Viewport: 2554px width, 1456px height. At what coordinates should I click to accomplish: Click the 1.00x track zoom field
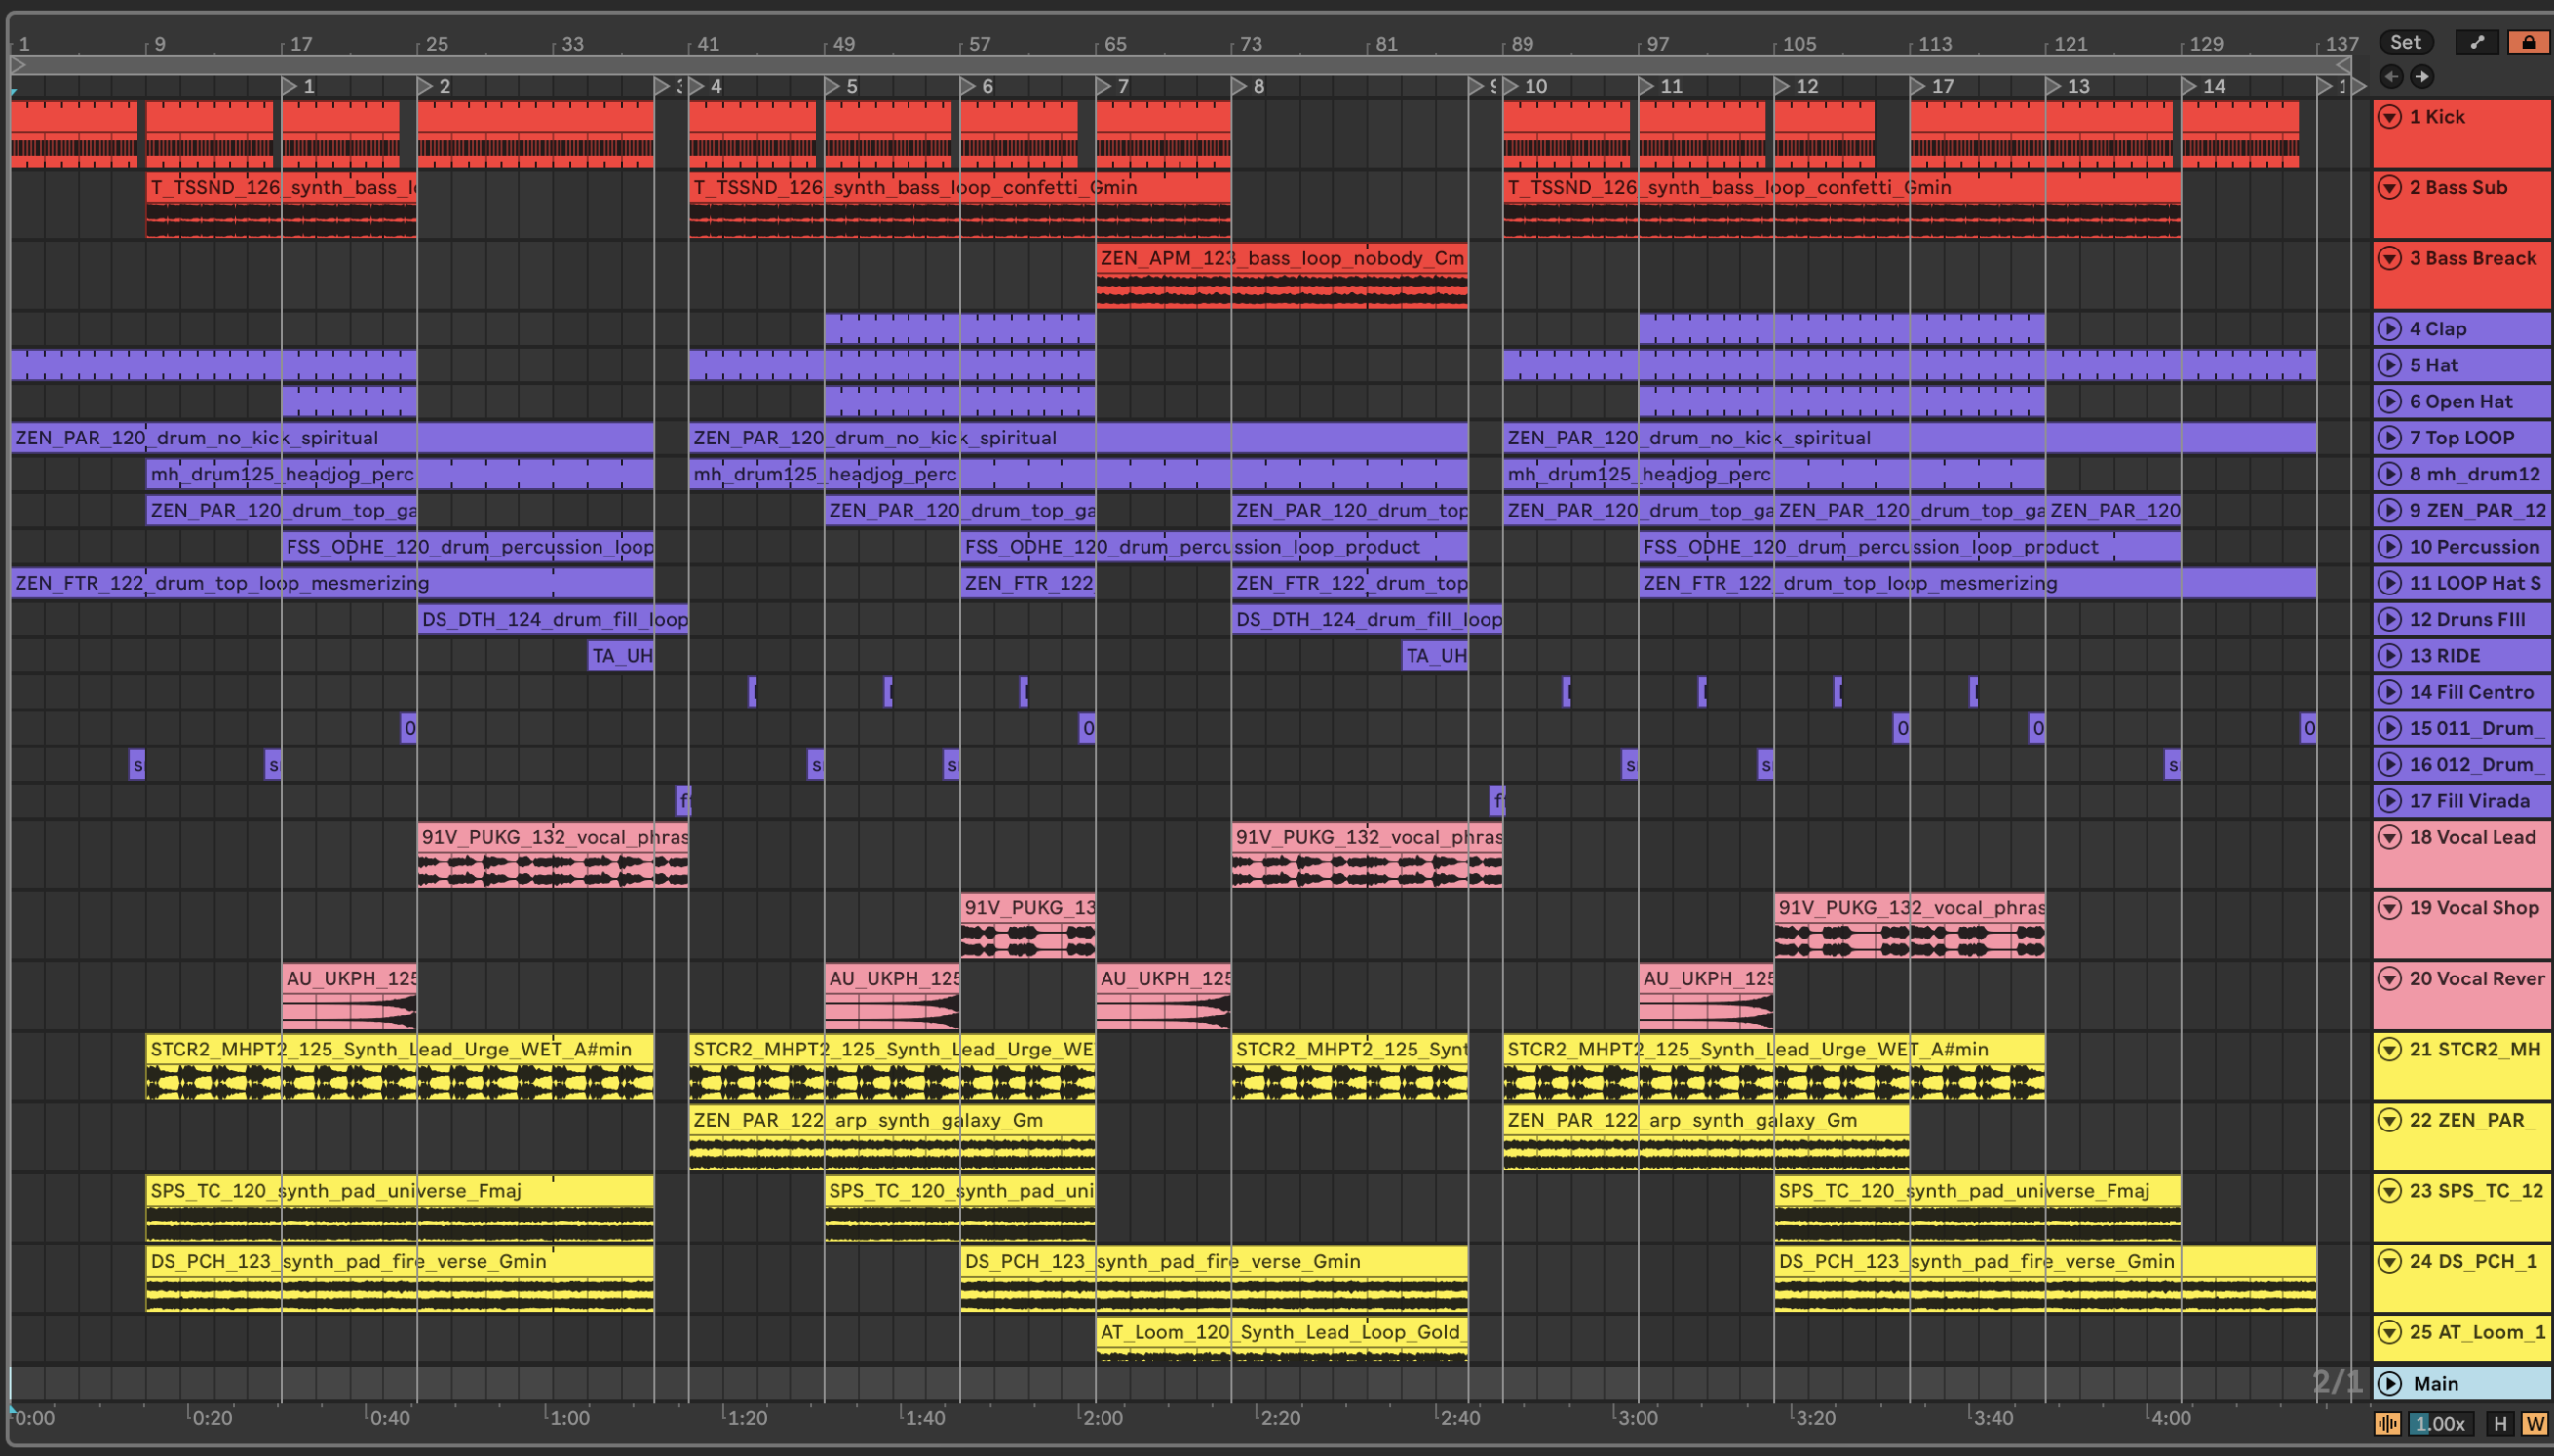point(2440,1423)
